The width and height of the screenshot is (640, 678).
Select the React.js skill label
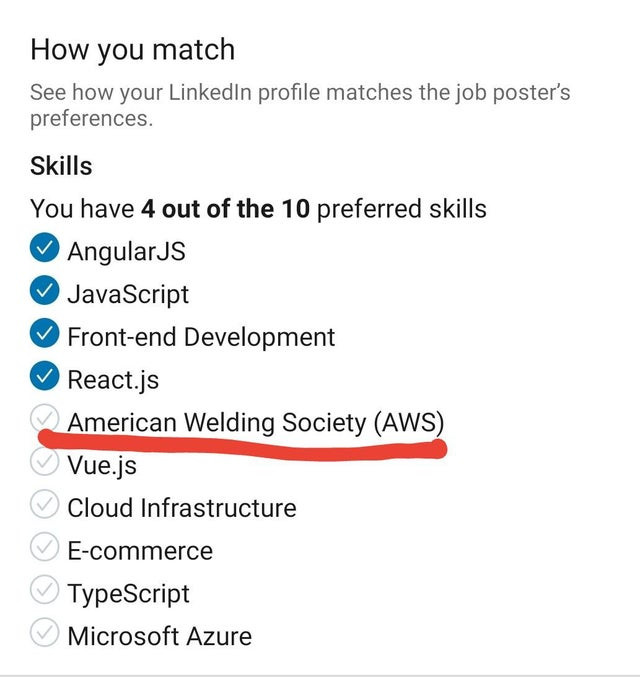pyautogui.click(x=113, y=380)
